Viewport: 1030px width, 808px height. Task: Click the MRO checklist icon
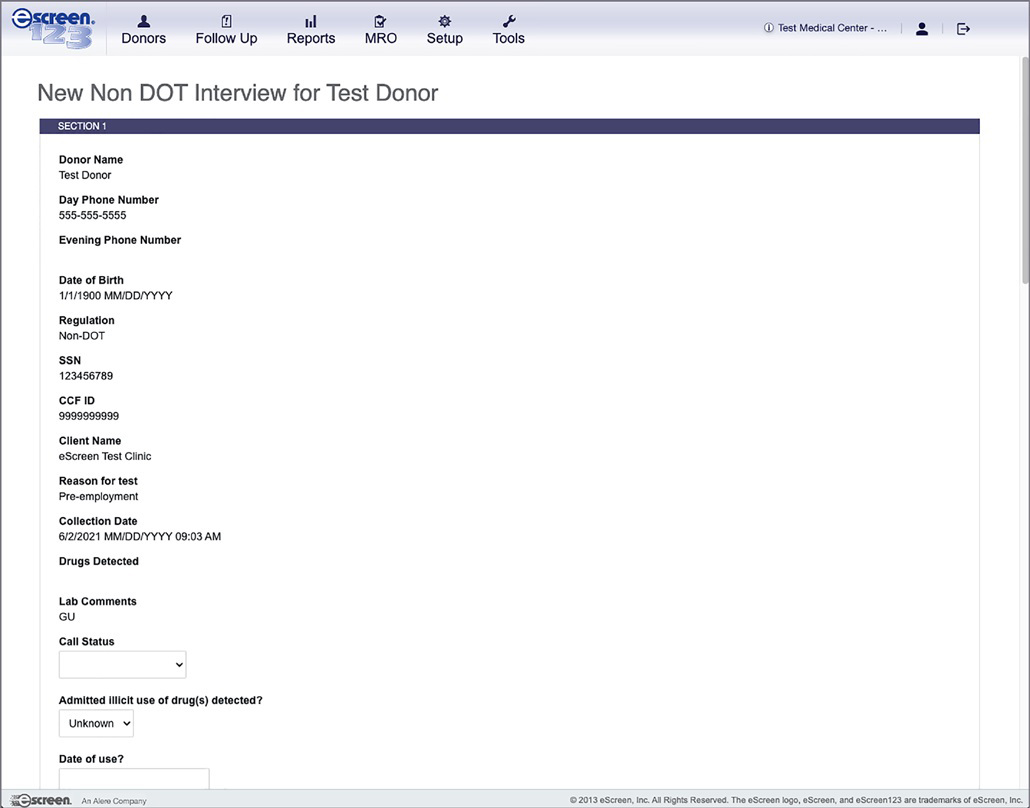380,21
